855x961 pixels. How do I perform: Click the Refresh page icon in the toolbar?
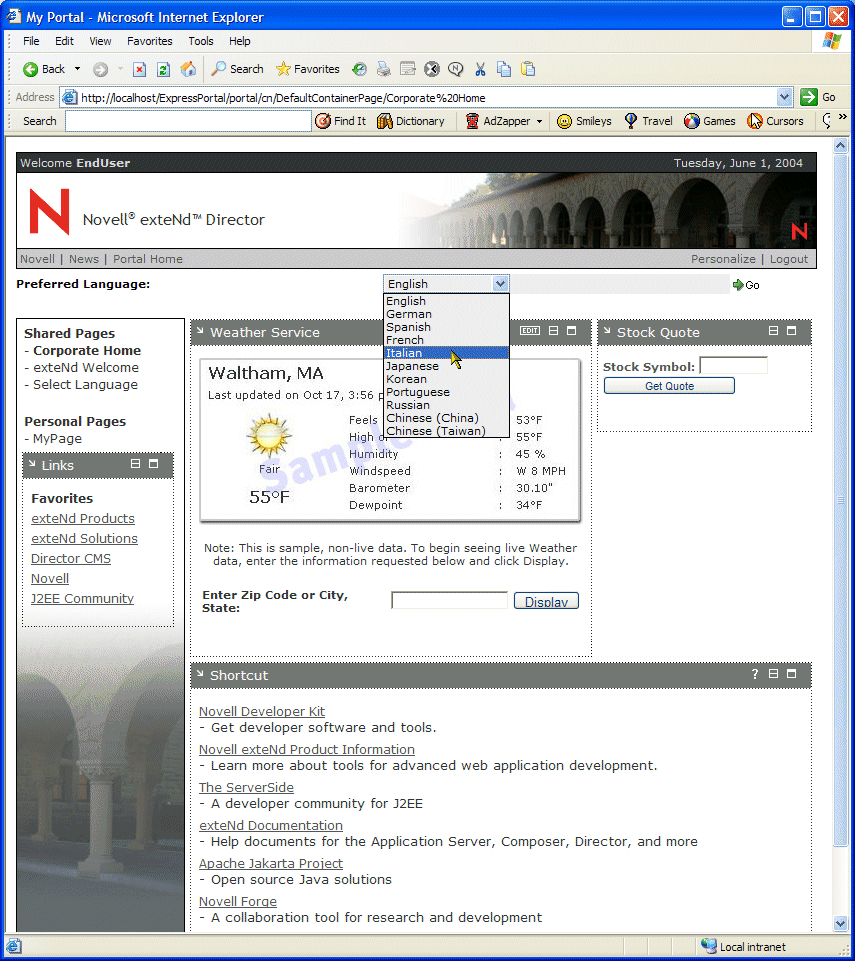[x=163, y=69]
